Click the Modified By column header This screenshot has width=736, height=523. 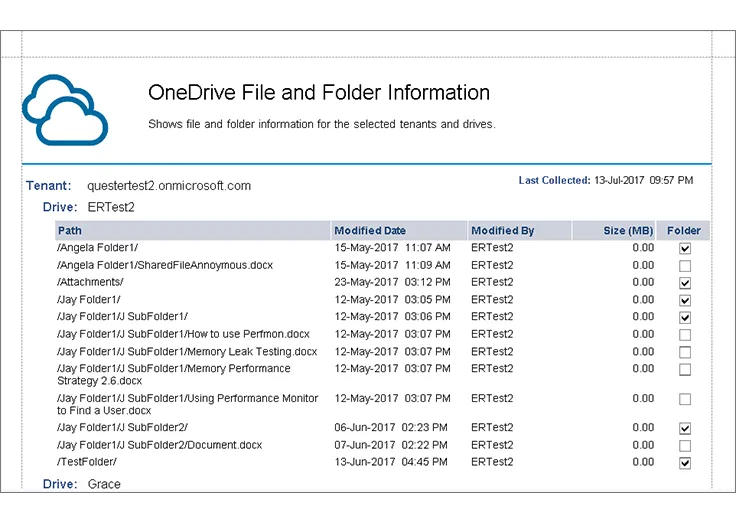click(x=520, y=231)
